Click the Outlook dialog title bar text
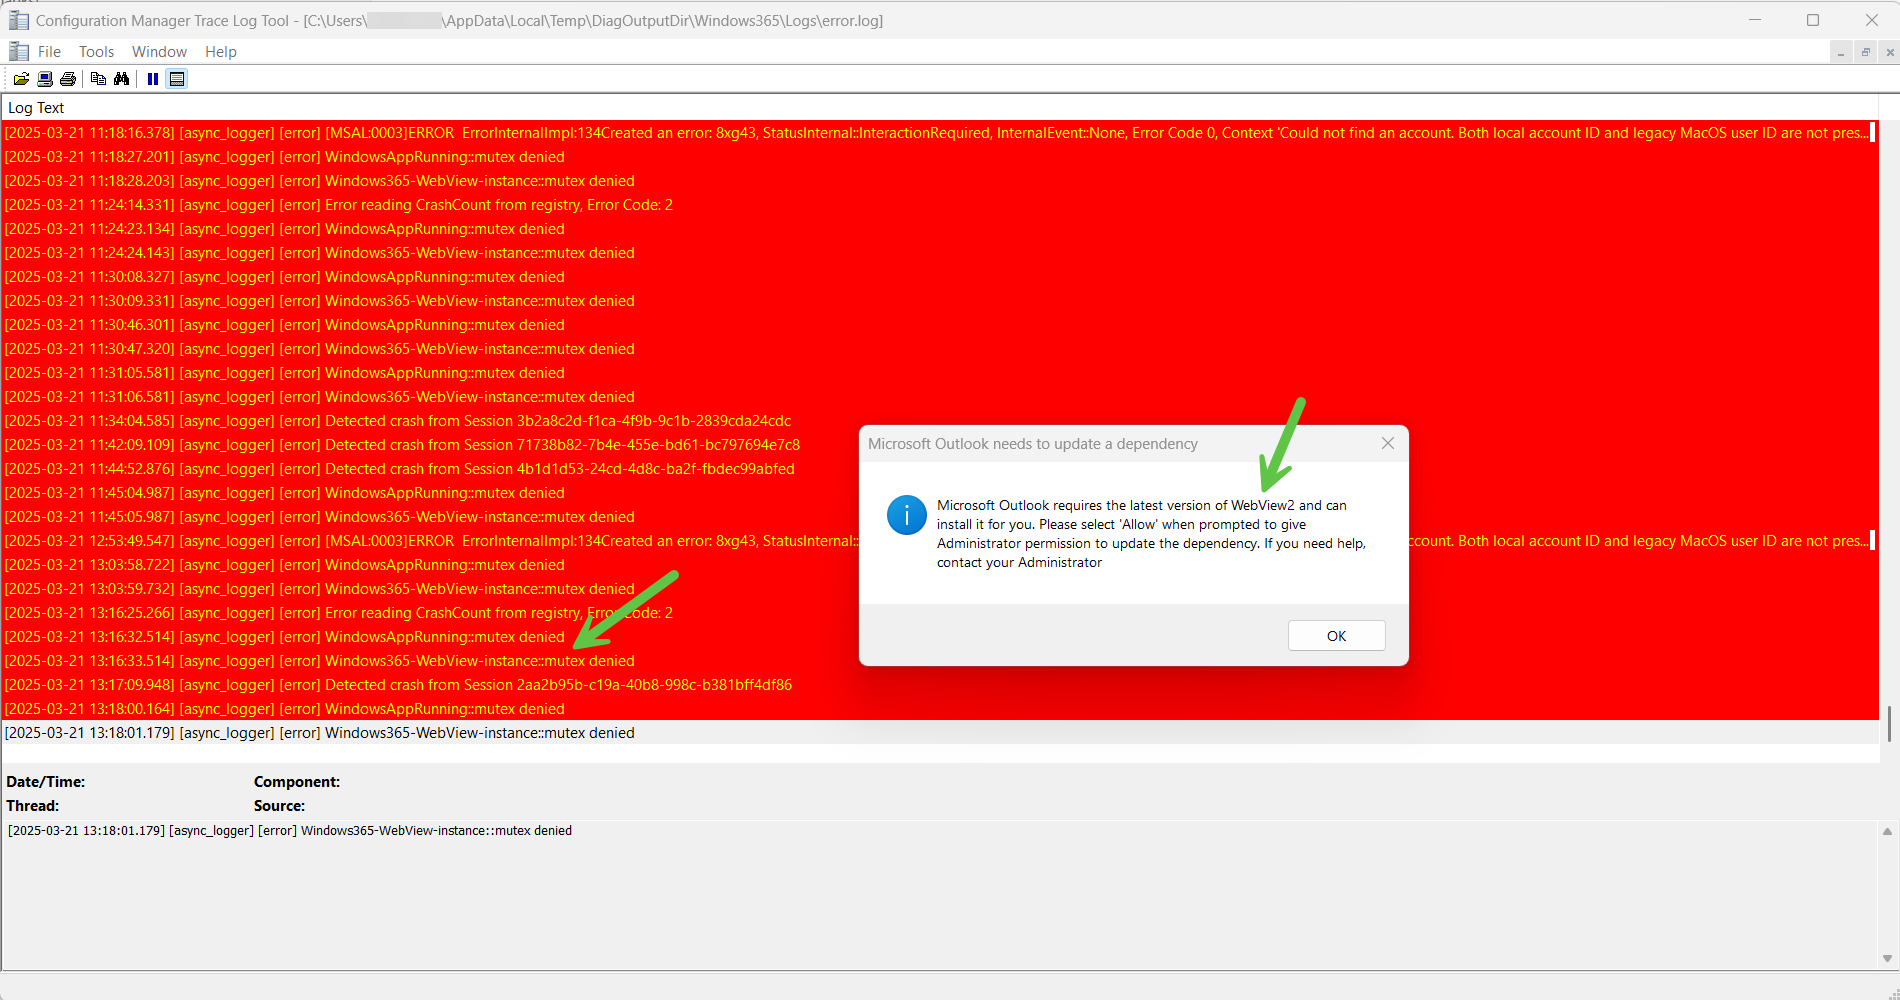The image size is (1900, 1000). point(1033,444)
